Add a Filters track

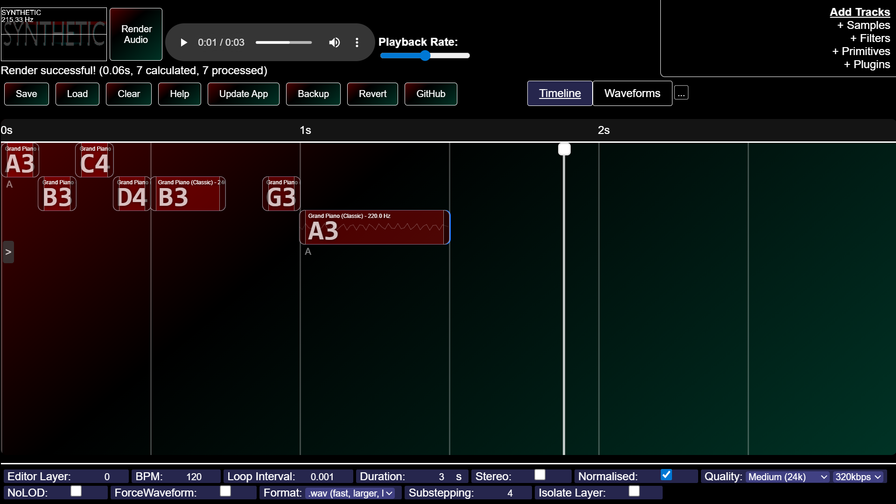tap(870, 38)
